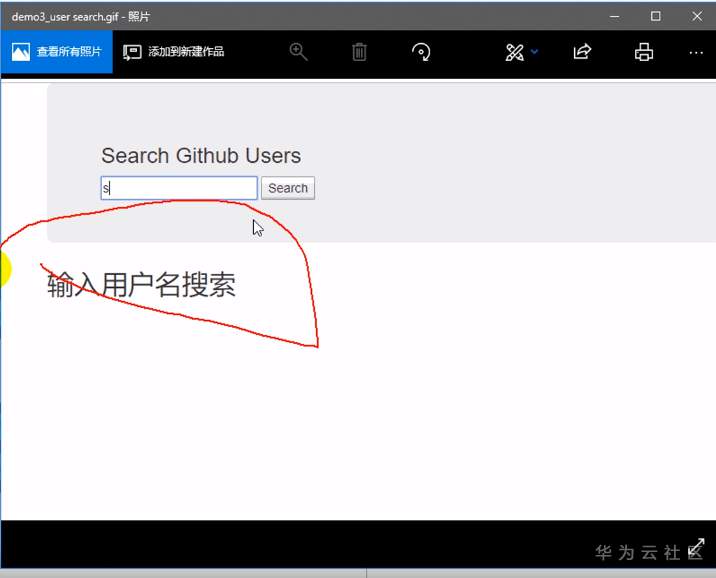Expand the Edit & Create dropdown arrow
Screen dimensions: 716x578
(x=534, y=52)
